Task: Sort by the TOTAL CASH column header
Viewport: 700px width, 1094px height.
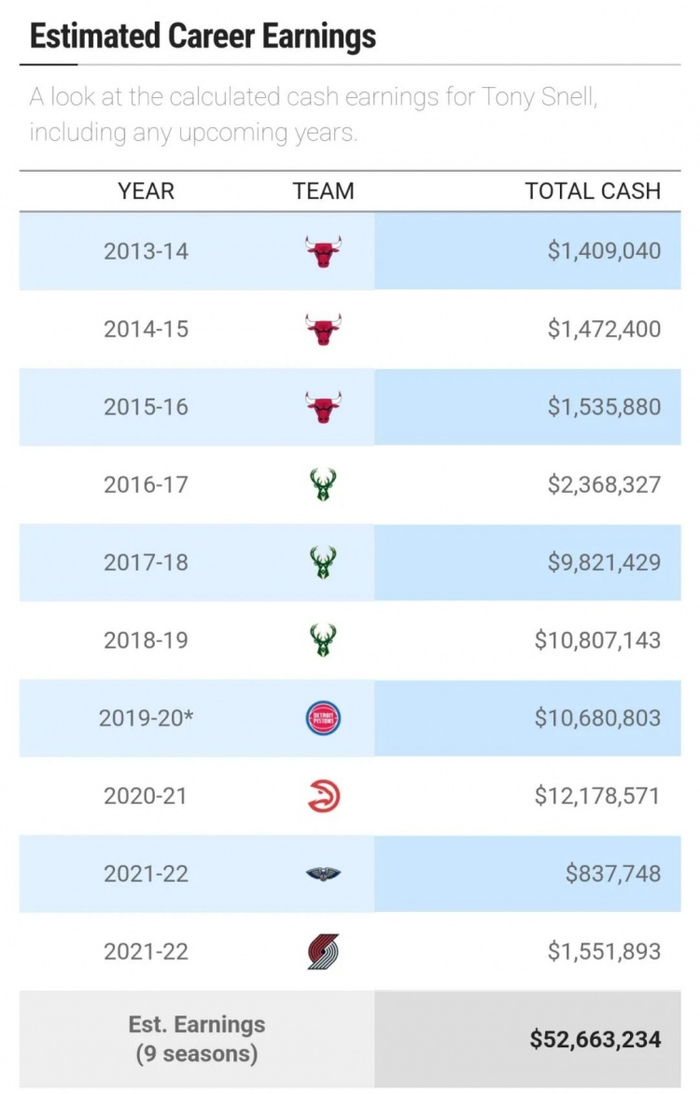Action: (x=593, y=191)
